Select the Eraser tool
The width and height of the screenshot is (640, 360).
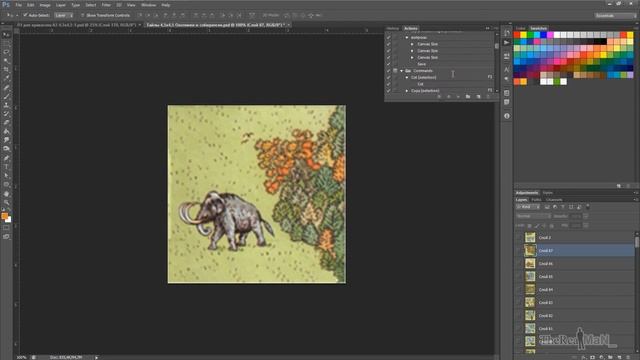6,123
